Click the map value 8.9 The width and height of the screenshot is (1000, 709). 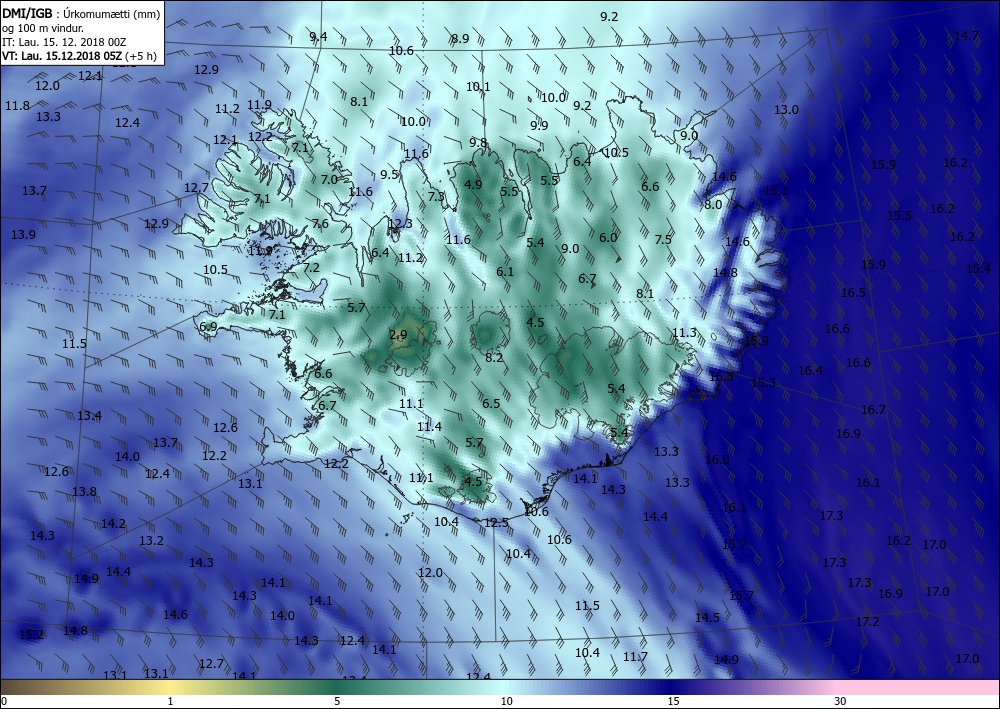coord(460,38)
